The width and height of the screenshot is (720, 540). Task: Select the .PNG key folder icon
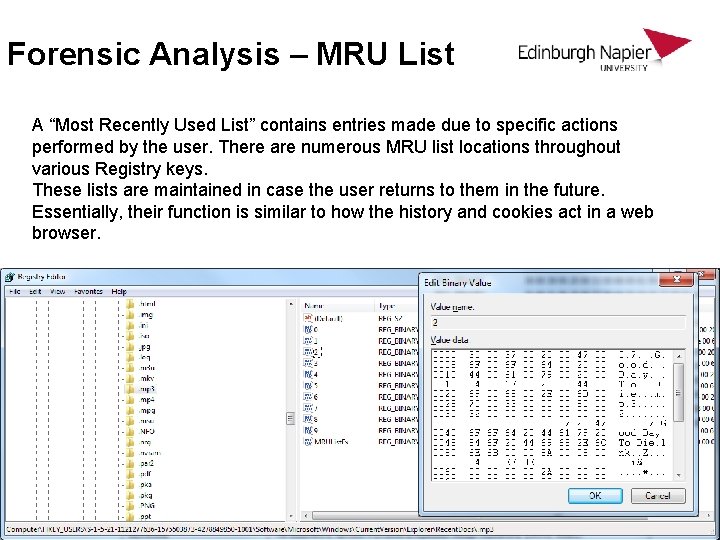click(130, 506)
